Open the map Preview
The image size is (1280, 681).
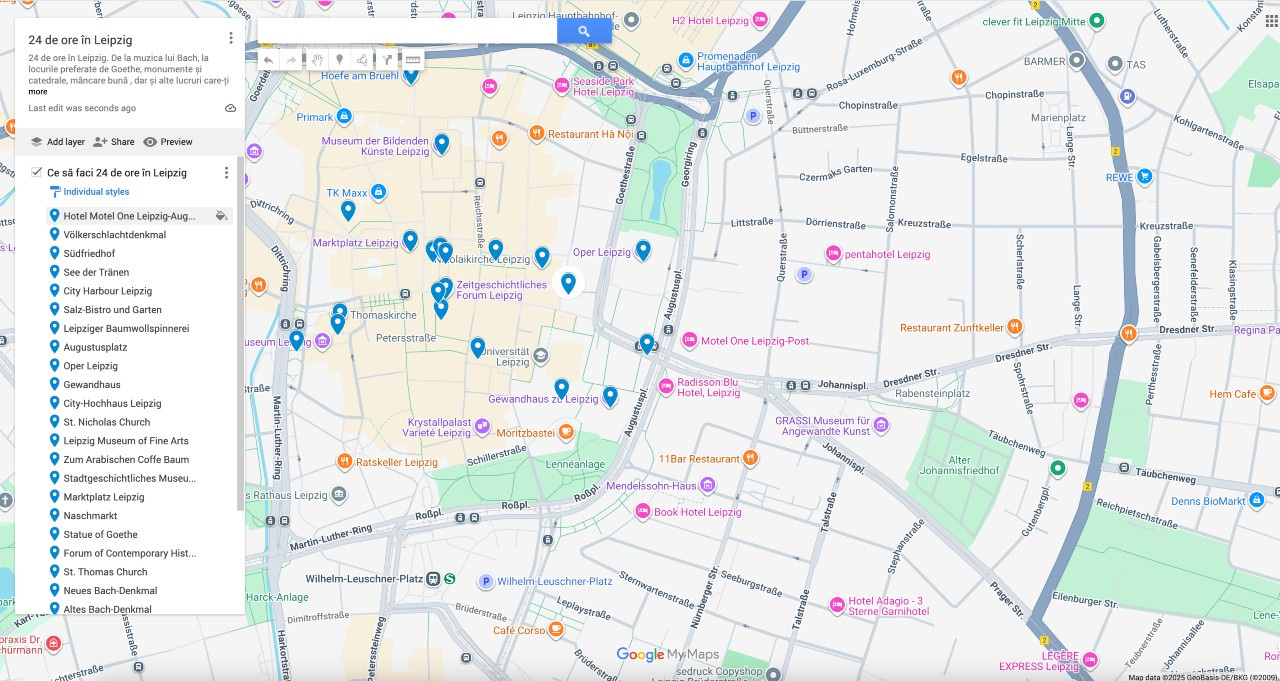(168, 142)
